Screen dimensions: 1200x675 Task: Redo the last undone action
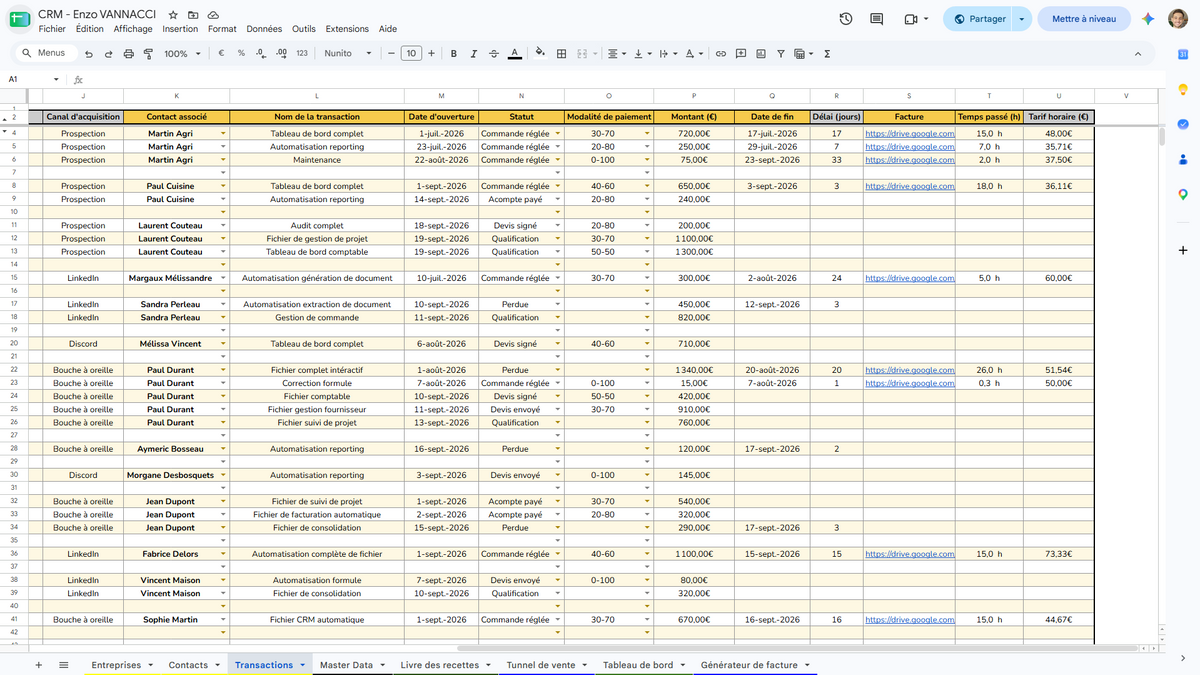108,54
